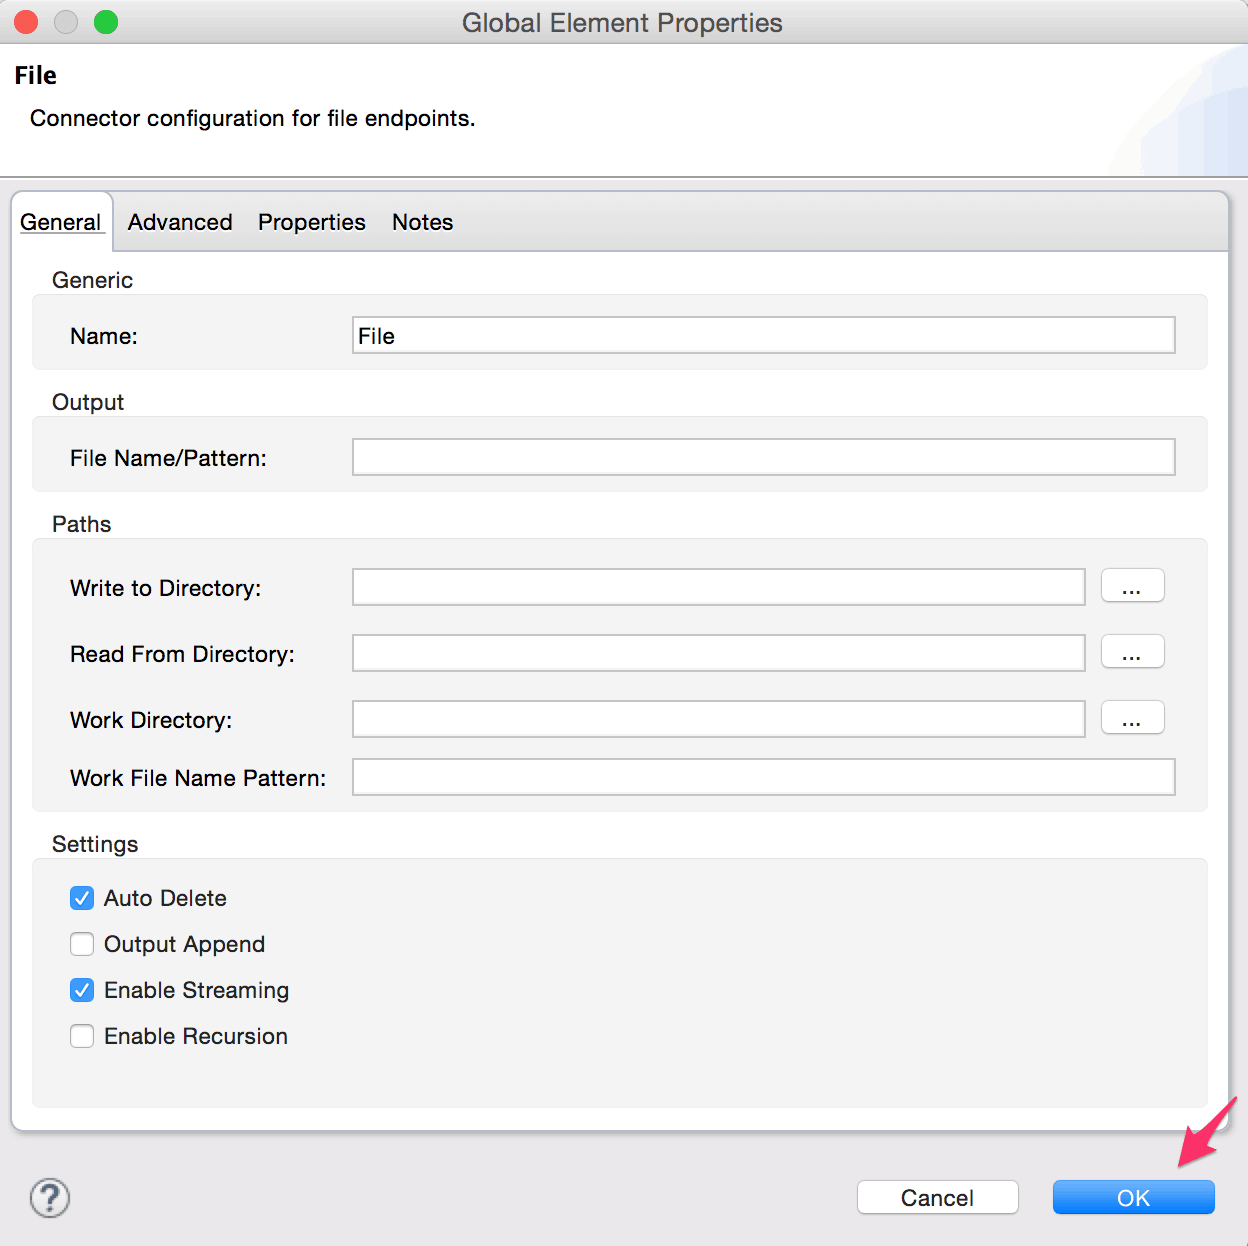Switch to the Advanced tab

coord(179,222)
